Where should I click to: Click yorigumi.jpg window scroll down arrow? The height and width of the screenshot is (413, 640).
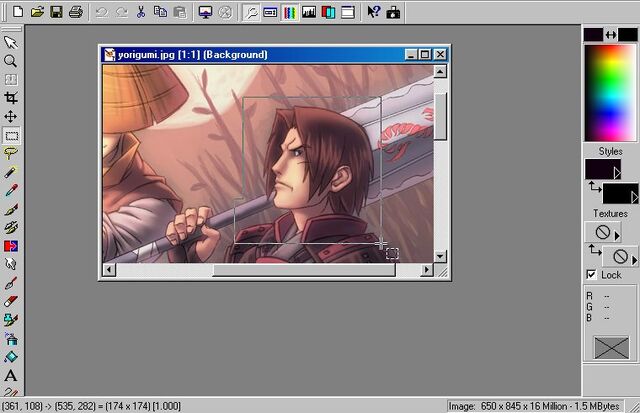tap(440, 256)
